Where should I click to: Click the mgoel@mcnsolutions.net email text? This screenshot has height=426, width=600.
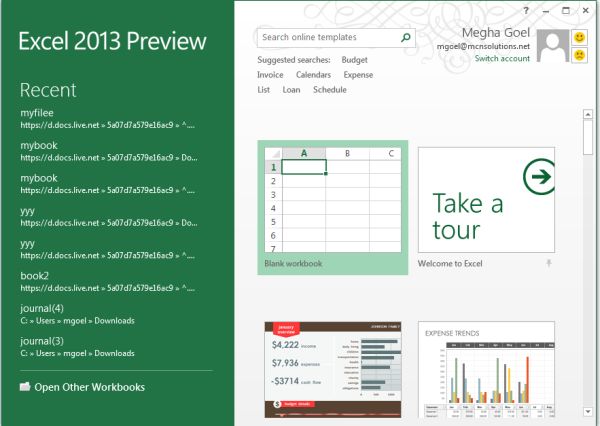pyautogui.click(x=483, y=46)
